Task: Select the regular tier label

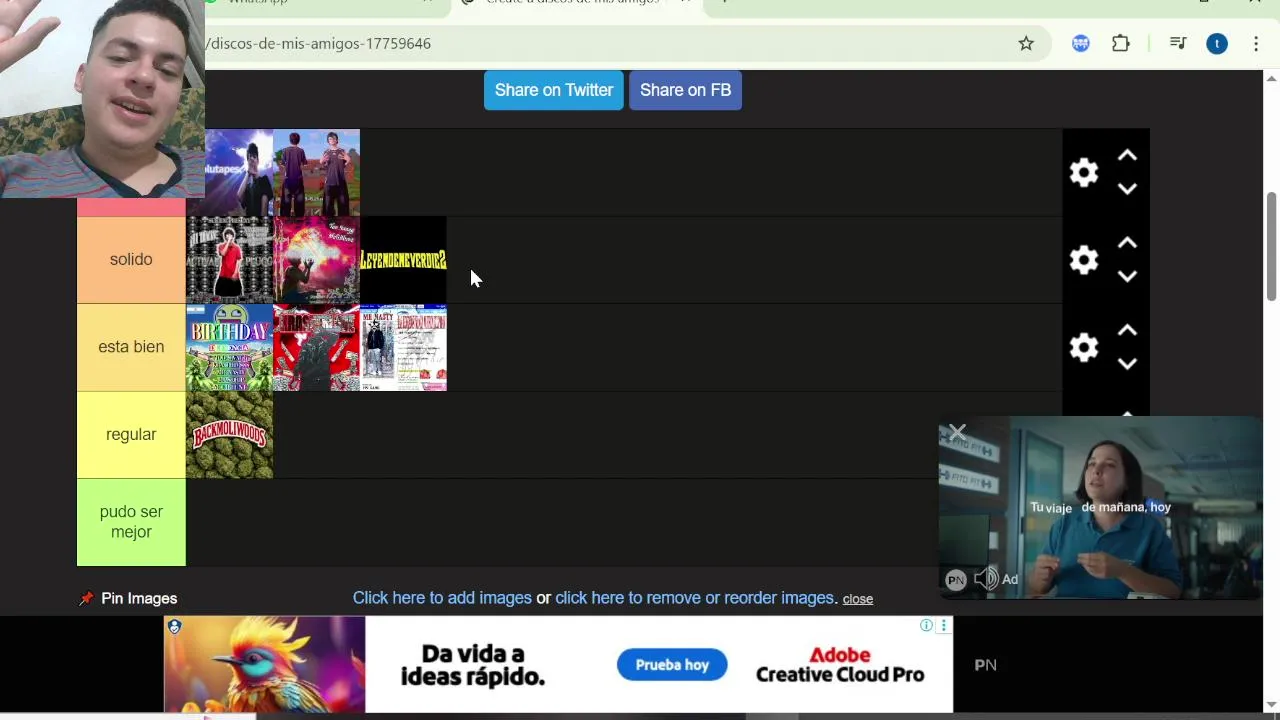Action: [131, 435]
